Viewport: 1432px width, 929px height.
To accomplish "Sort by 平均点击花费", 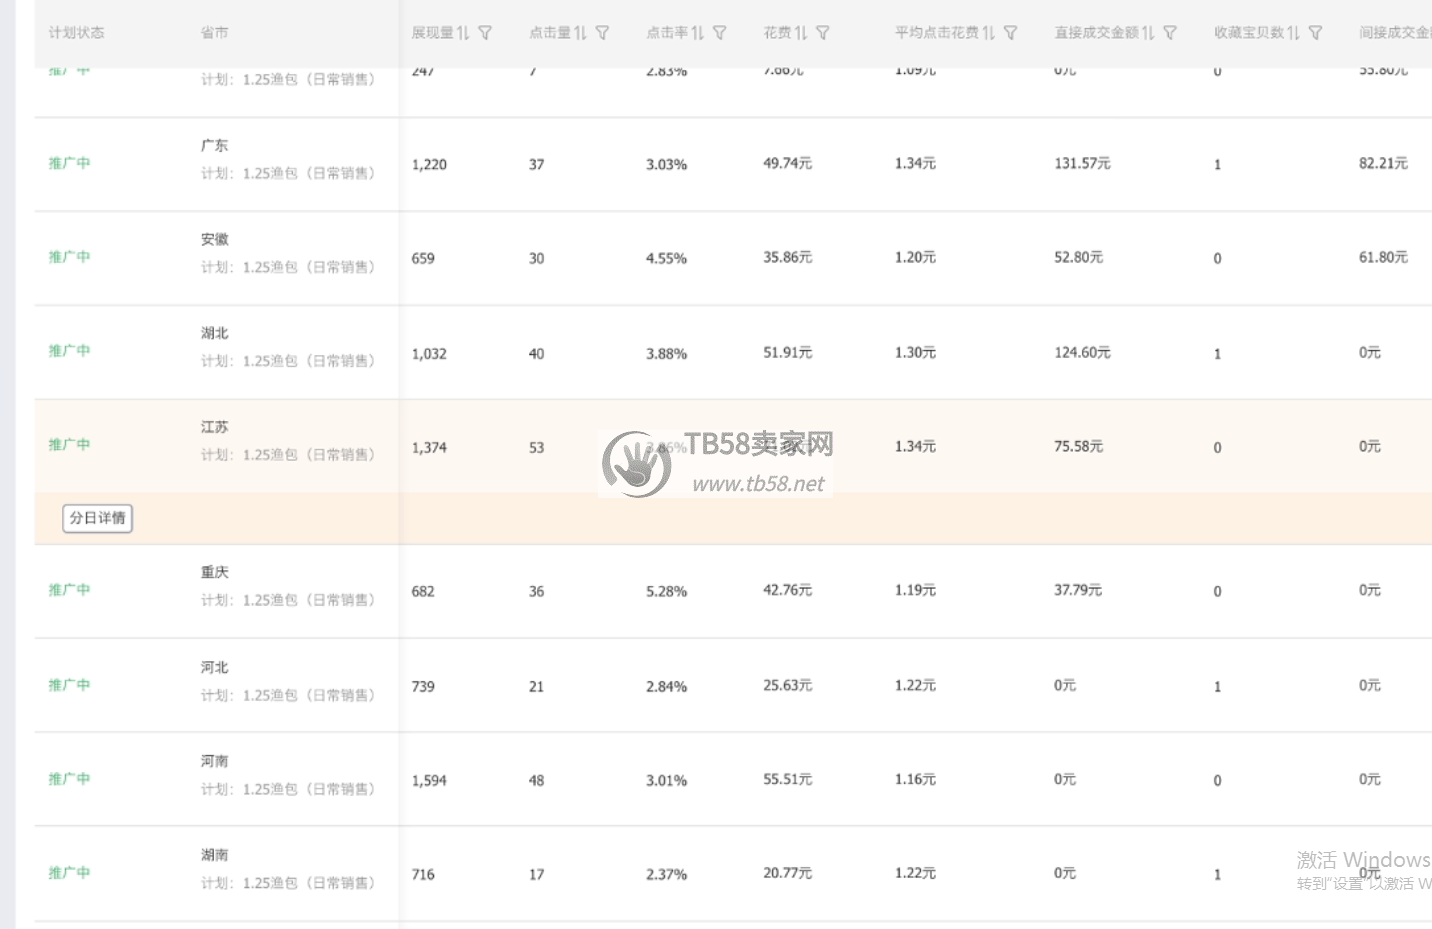I will pyautogui.click(x=988, y=33).
